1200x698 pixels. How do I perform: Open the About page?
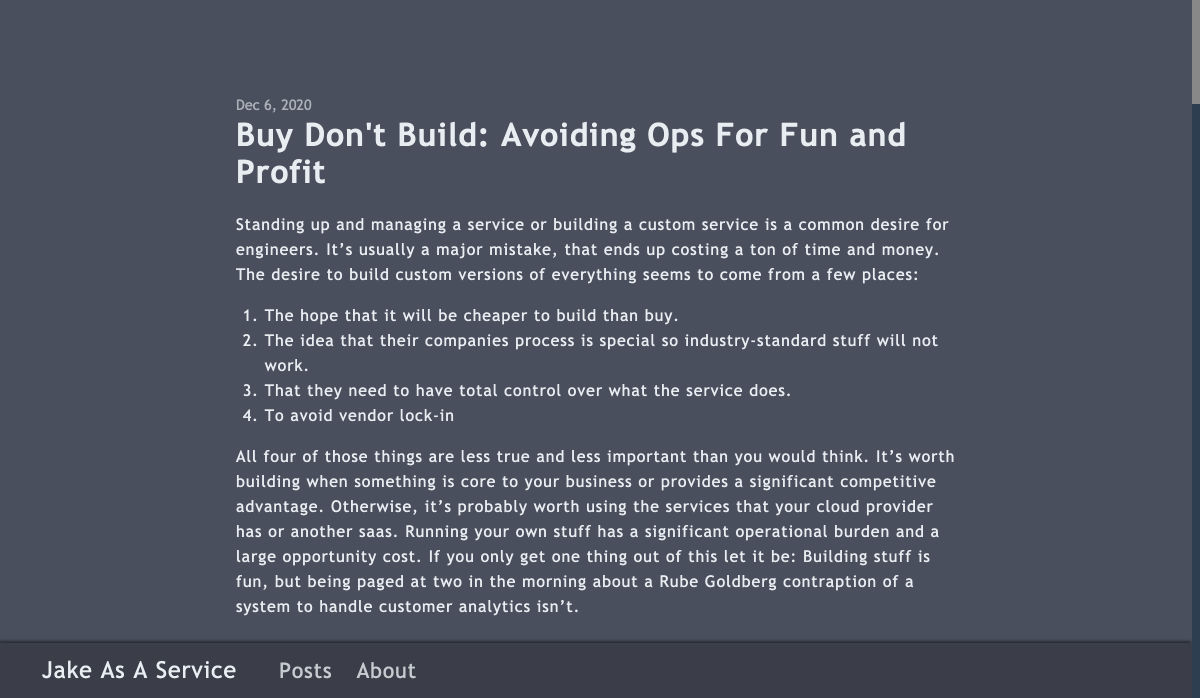(x=386, y=671)
